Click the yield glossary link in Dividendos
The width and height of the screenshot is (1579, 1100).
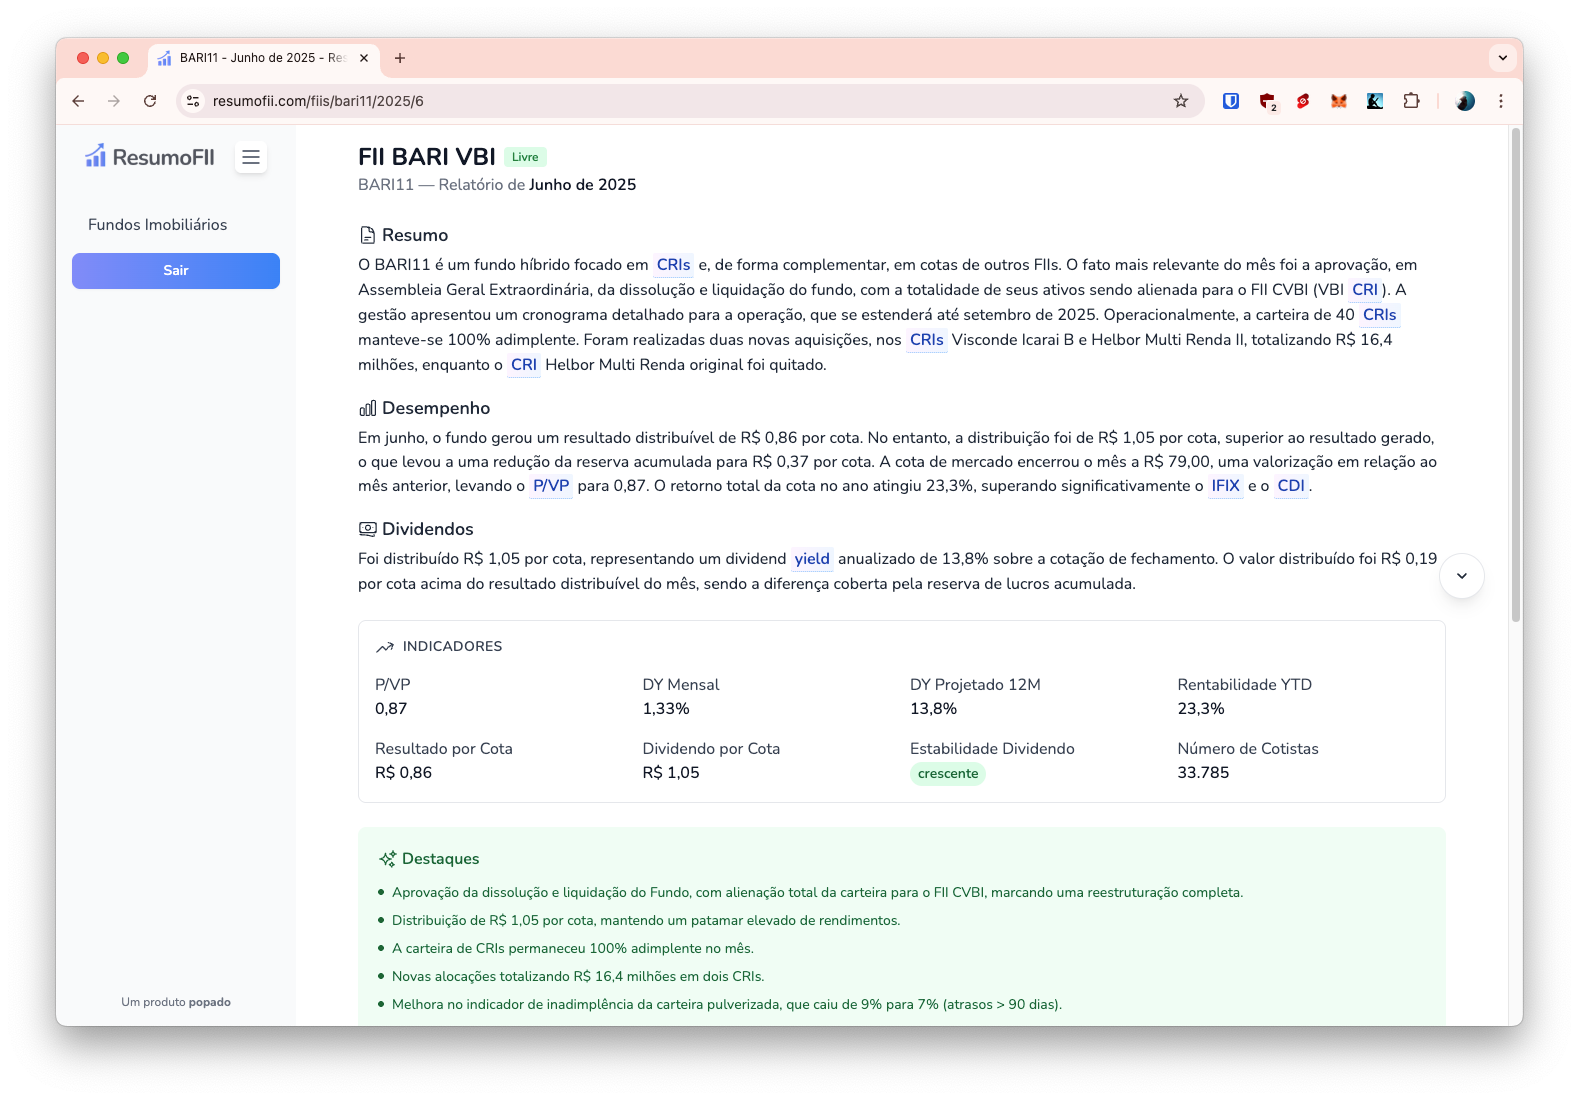[812, 559]
